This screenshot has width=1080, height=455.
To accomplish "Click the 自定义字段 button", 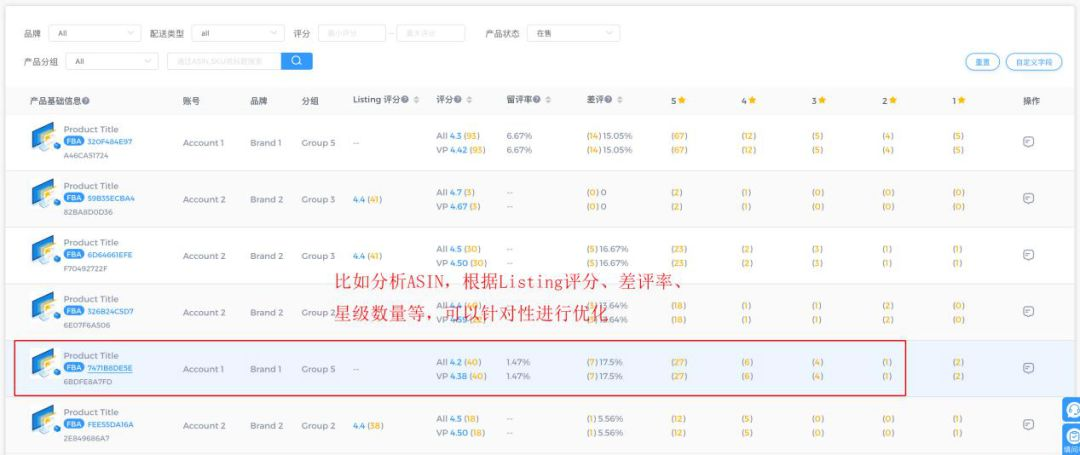I will (x=1033, y=62).
